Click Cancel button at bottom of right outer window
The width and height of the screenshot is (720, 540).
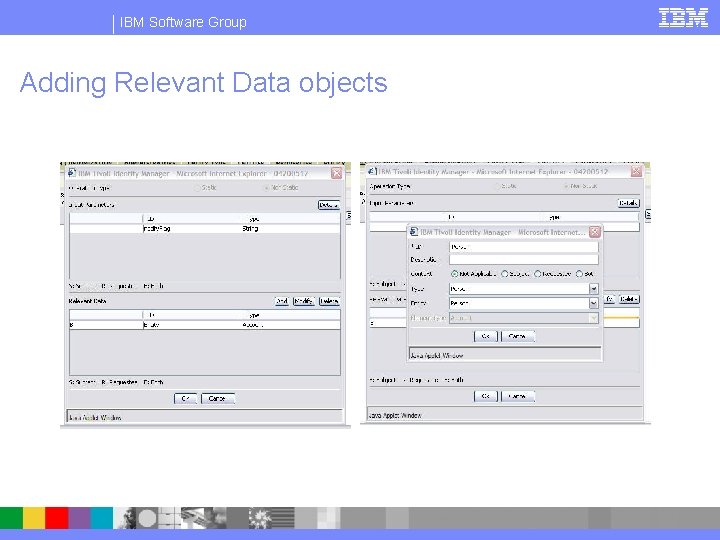point(518,396)
